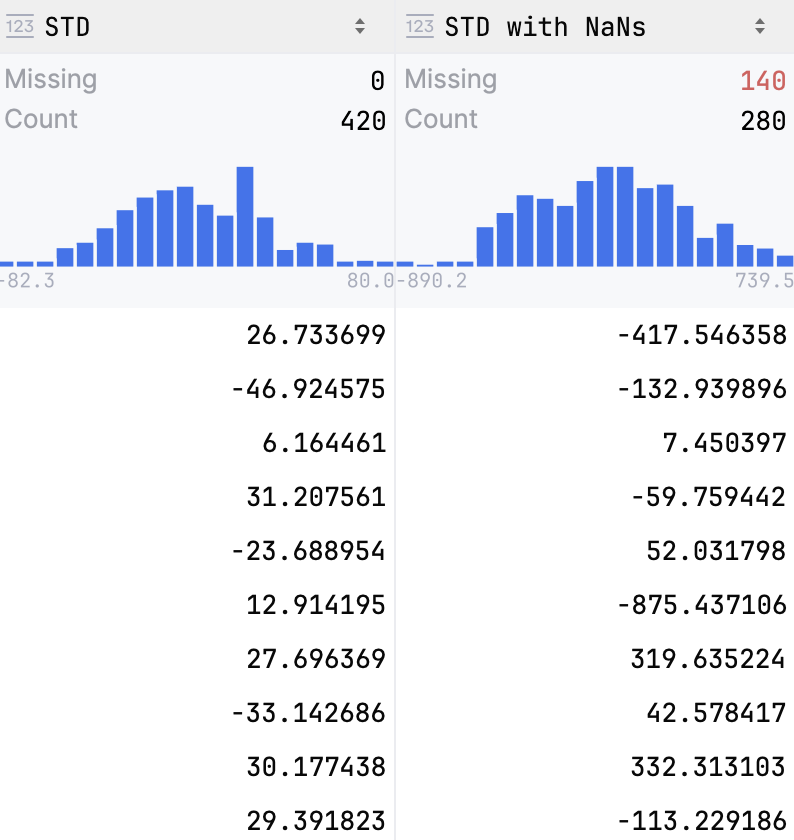Click the histogram maximum label 80.0
The height and width of the screenshot is (840, 794).
[x=370, y=280]
